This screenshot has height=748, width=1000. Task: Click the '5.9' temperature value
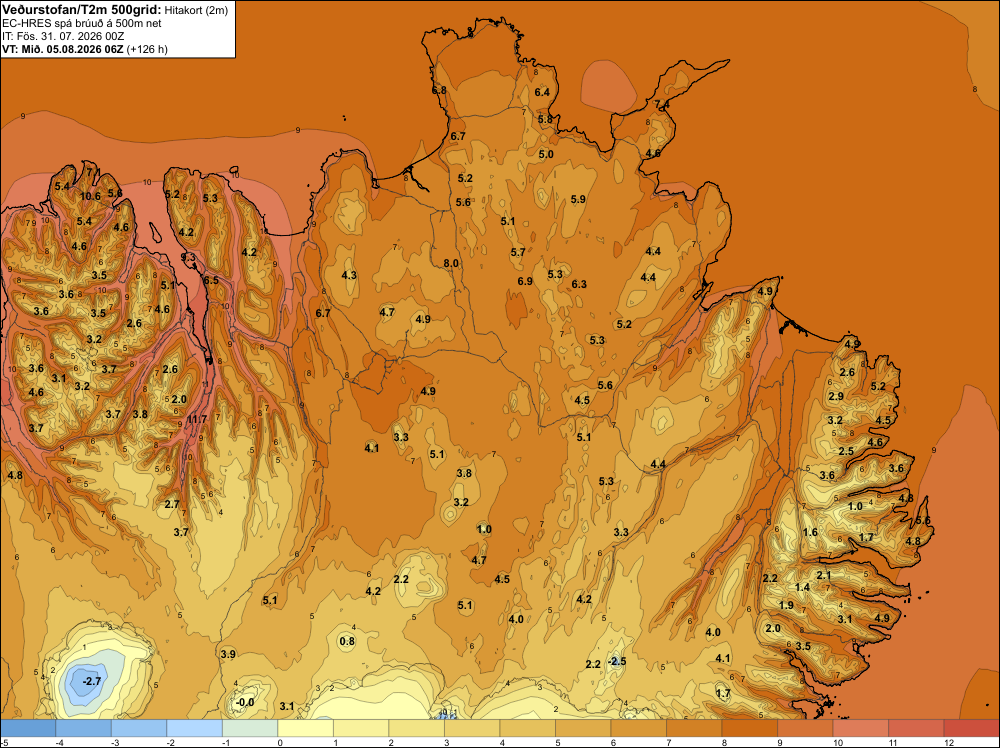(578, 200)
